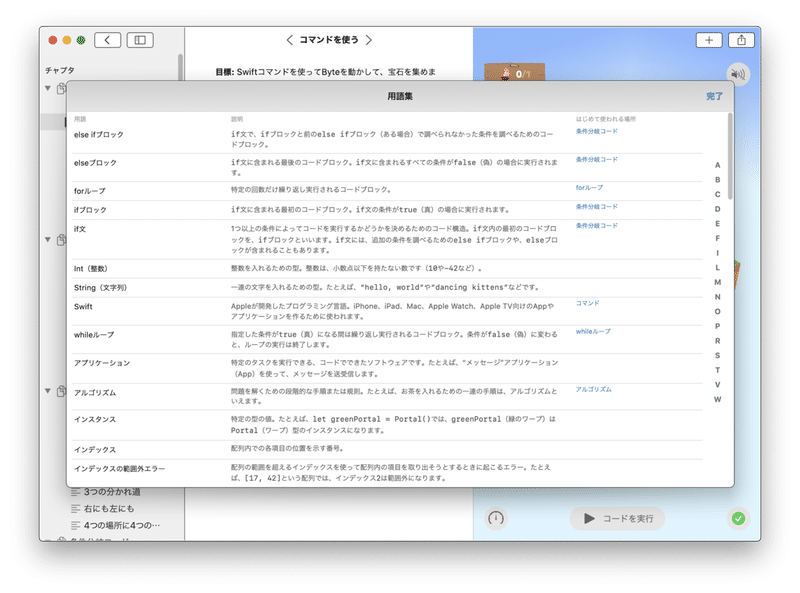Jump to index letter O
The width and height of the screenshot is (800, 593).
(717, 311)
